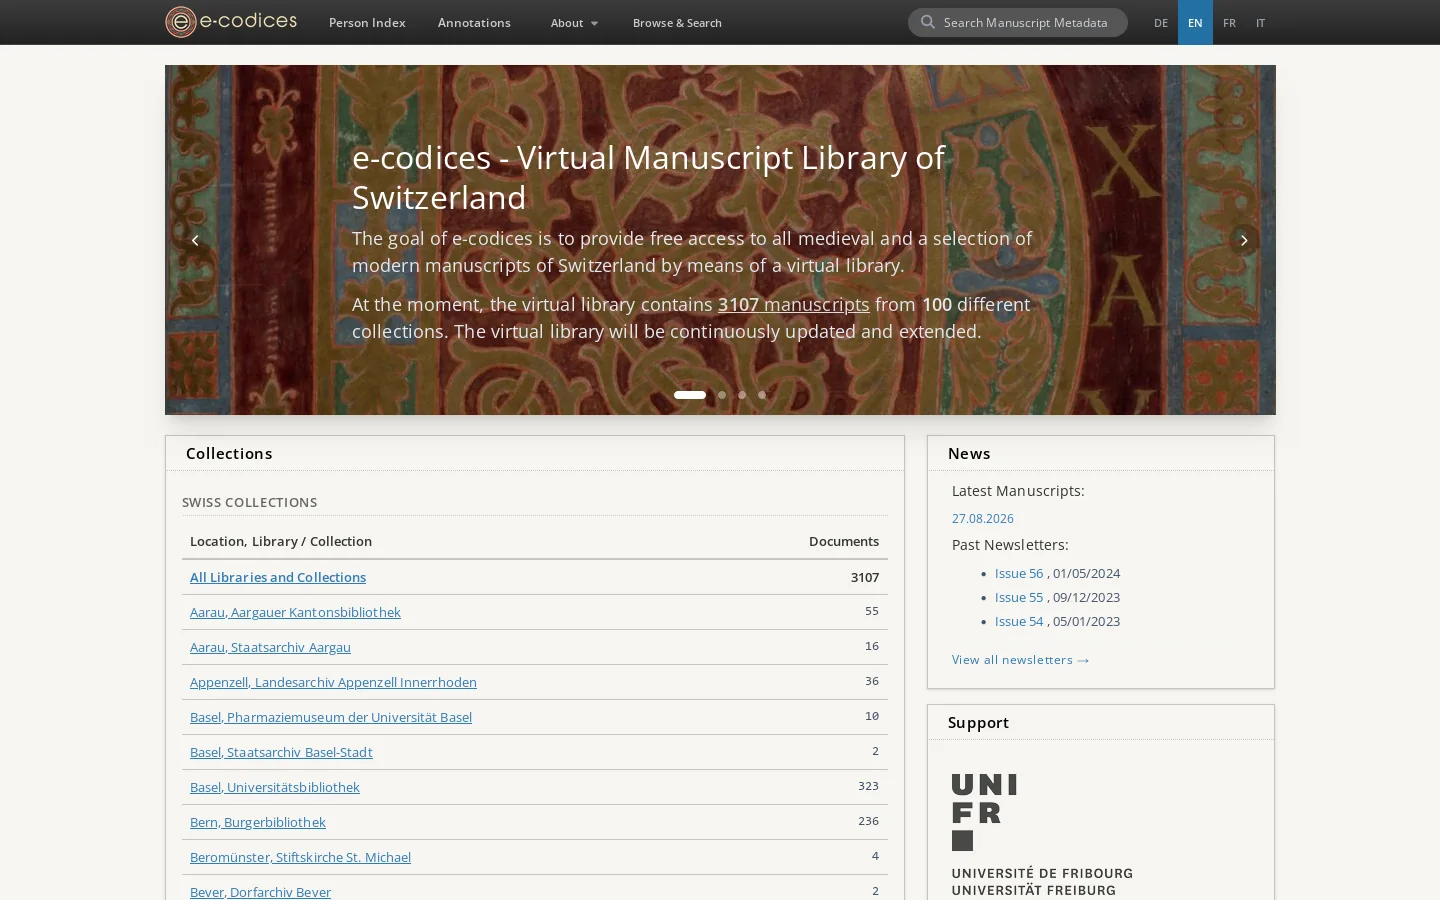1440x900 pixels.
Task: Open the 3107 manuscripts link
Action: [793, 304]
